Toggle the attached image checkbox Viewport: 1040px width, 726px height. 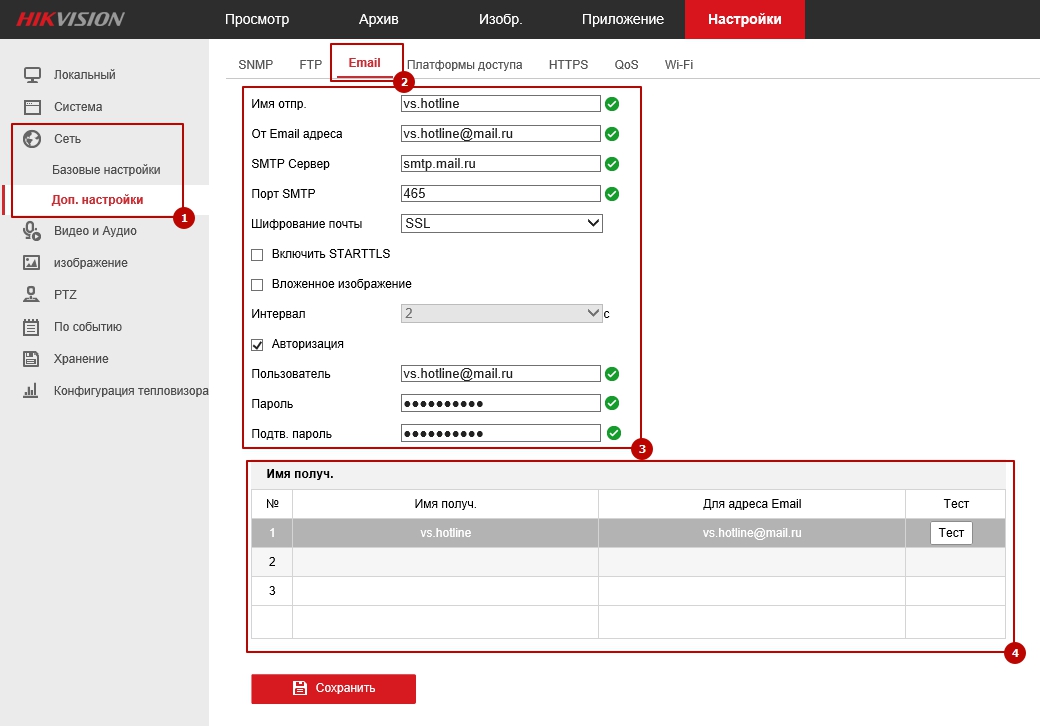pos(257,285)
